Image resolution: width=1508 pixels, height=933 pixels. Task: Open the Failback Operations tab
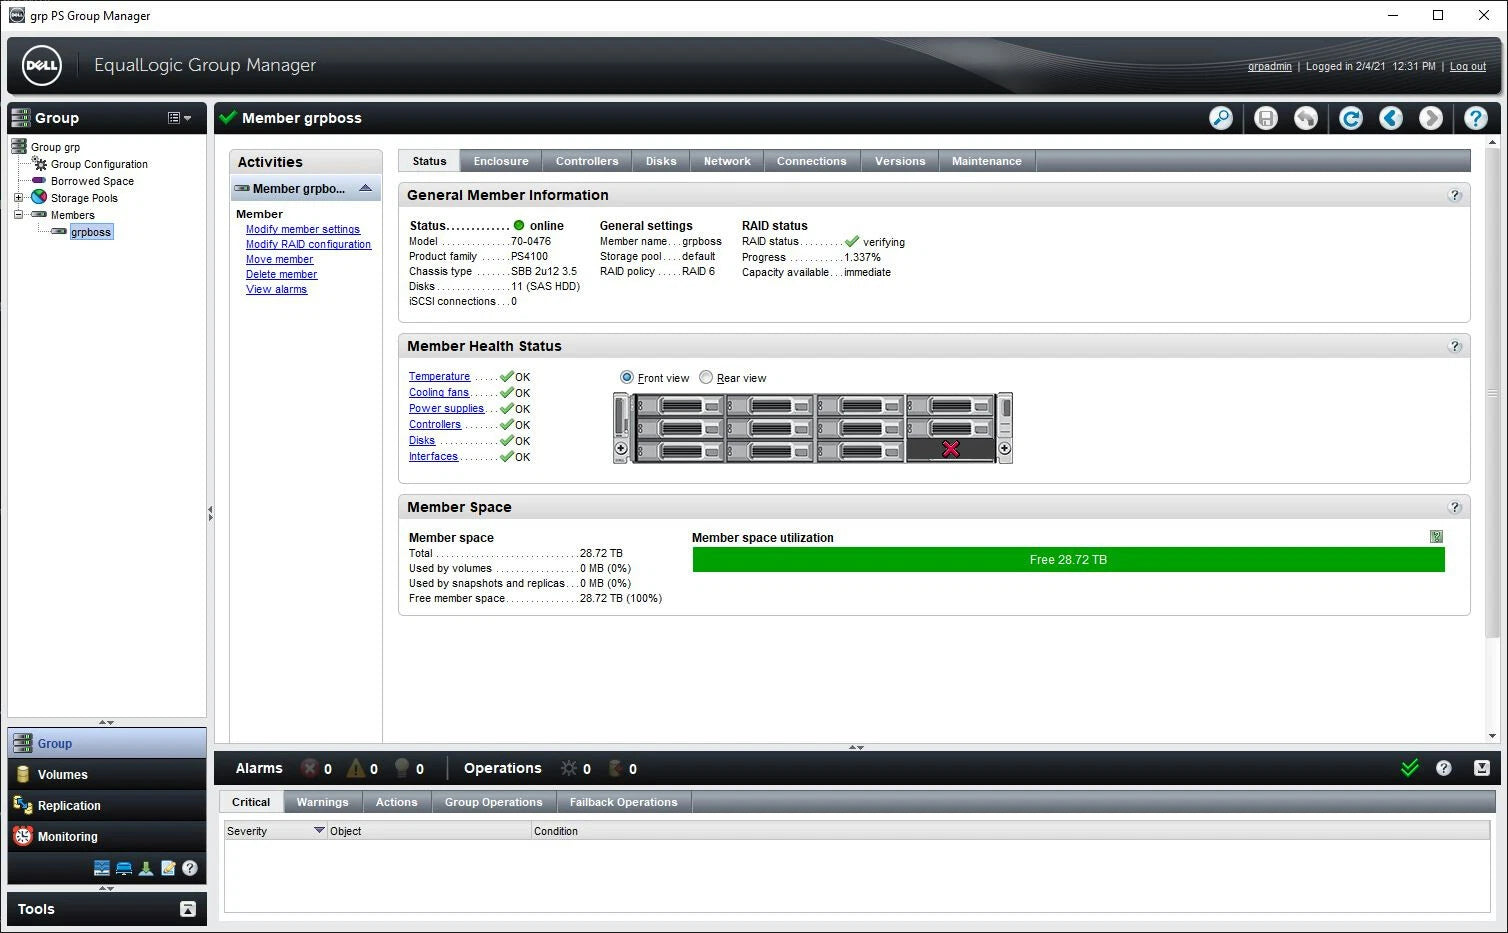(x=624, y=802)
